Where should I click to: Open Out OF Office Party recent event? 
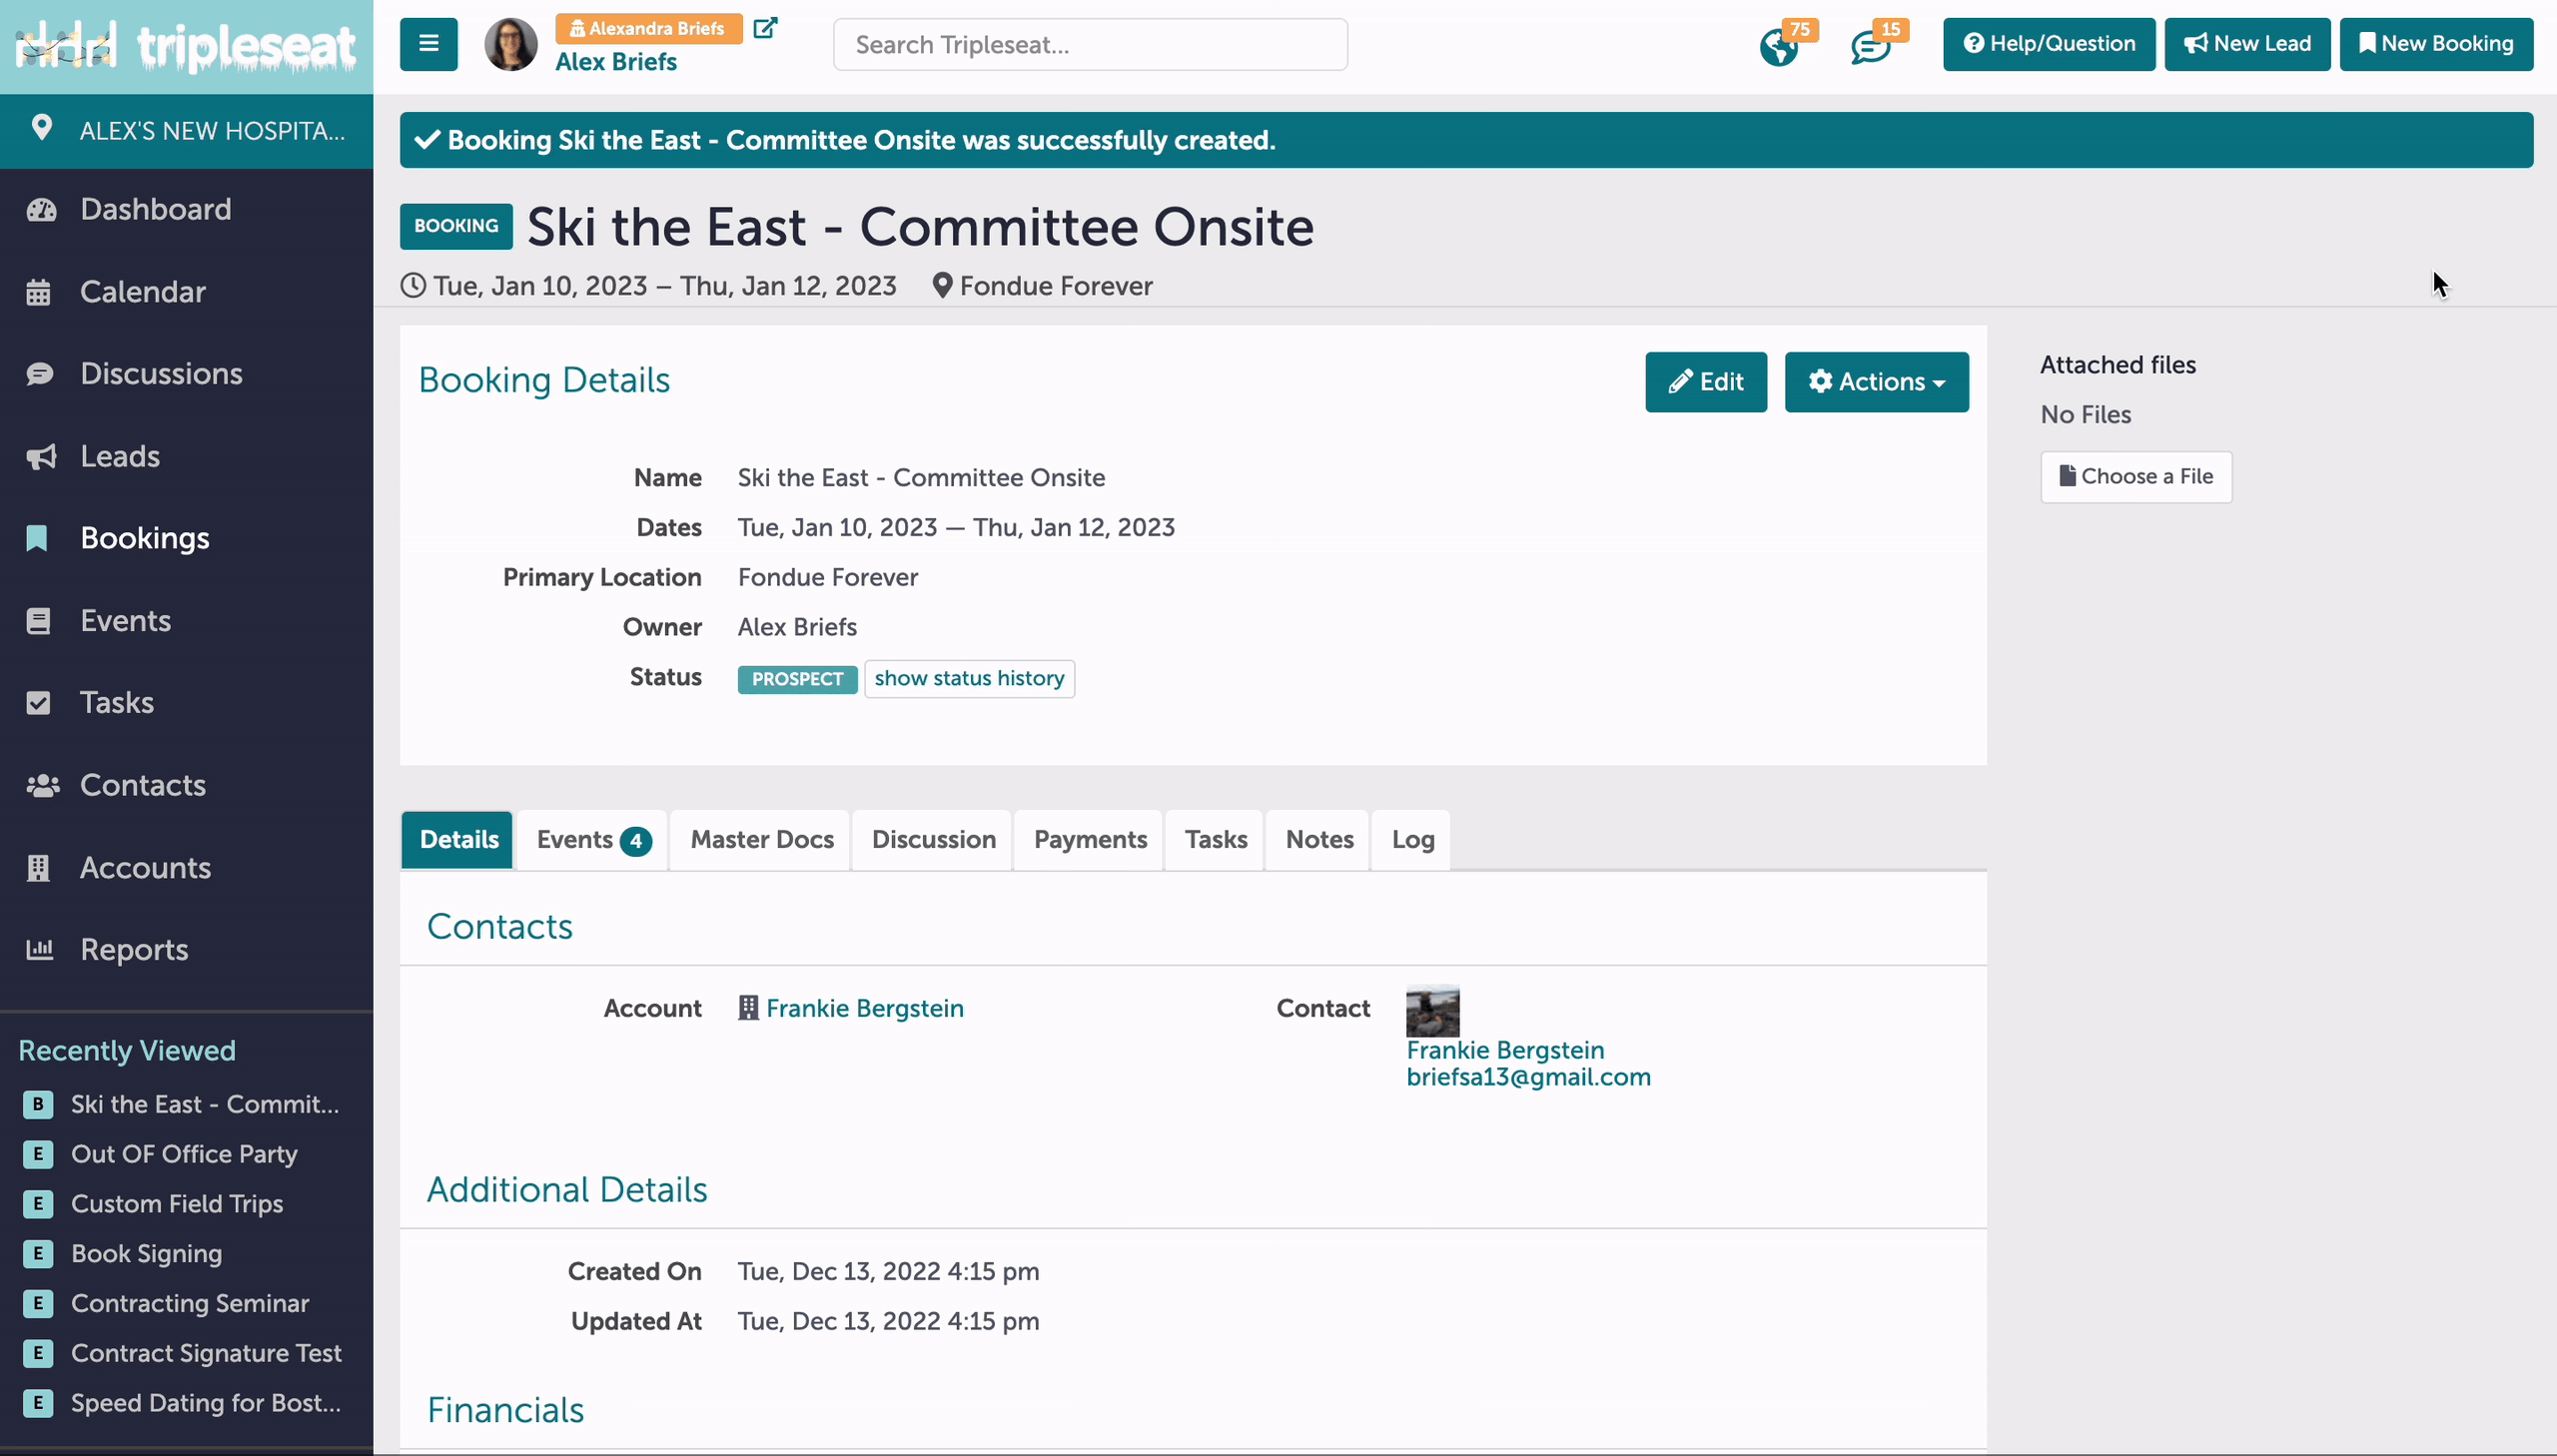pos(185,1154)
